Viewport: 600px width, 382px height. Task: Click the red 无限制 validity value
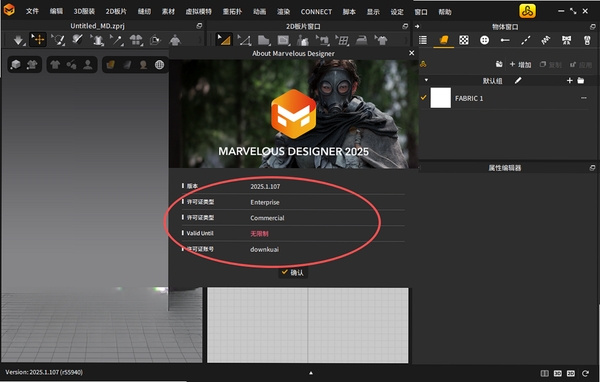click(259, 233)
